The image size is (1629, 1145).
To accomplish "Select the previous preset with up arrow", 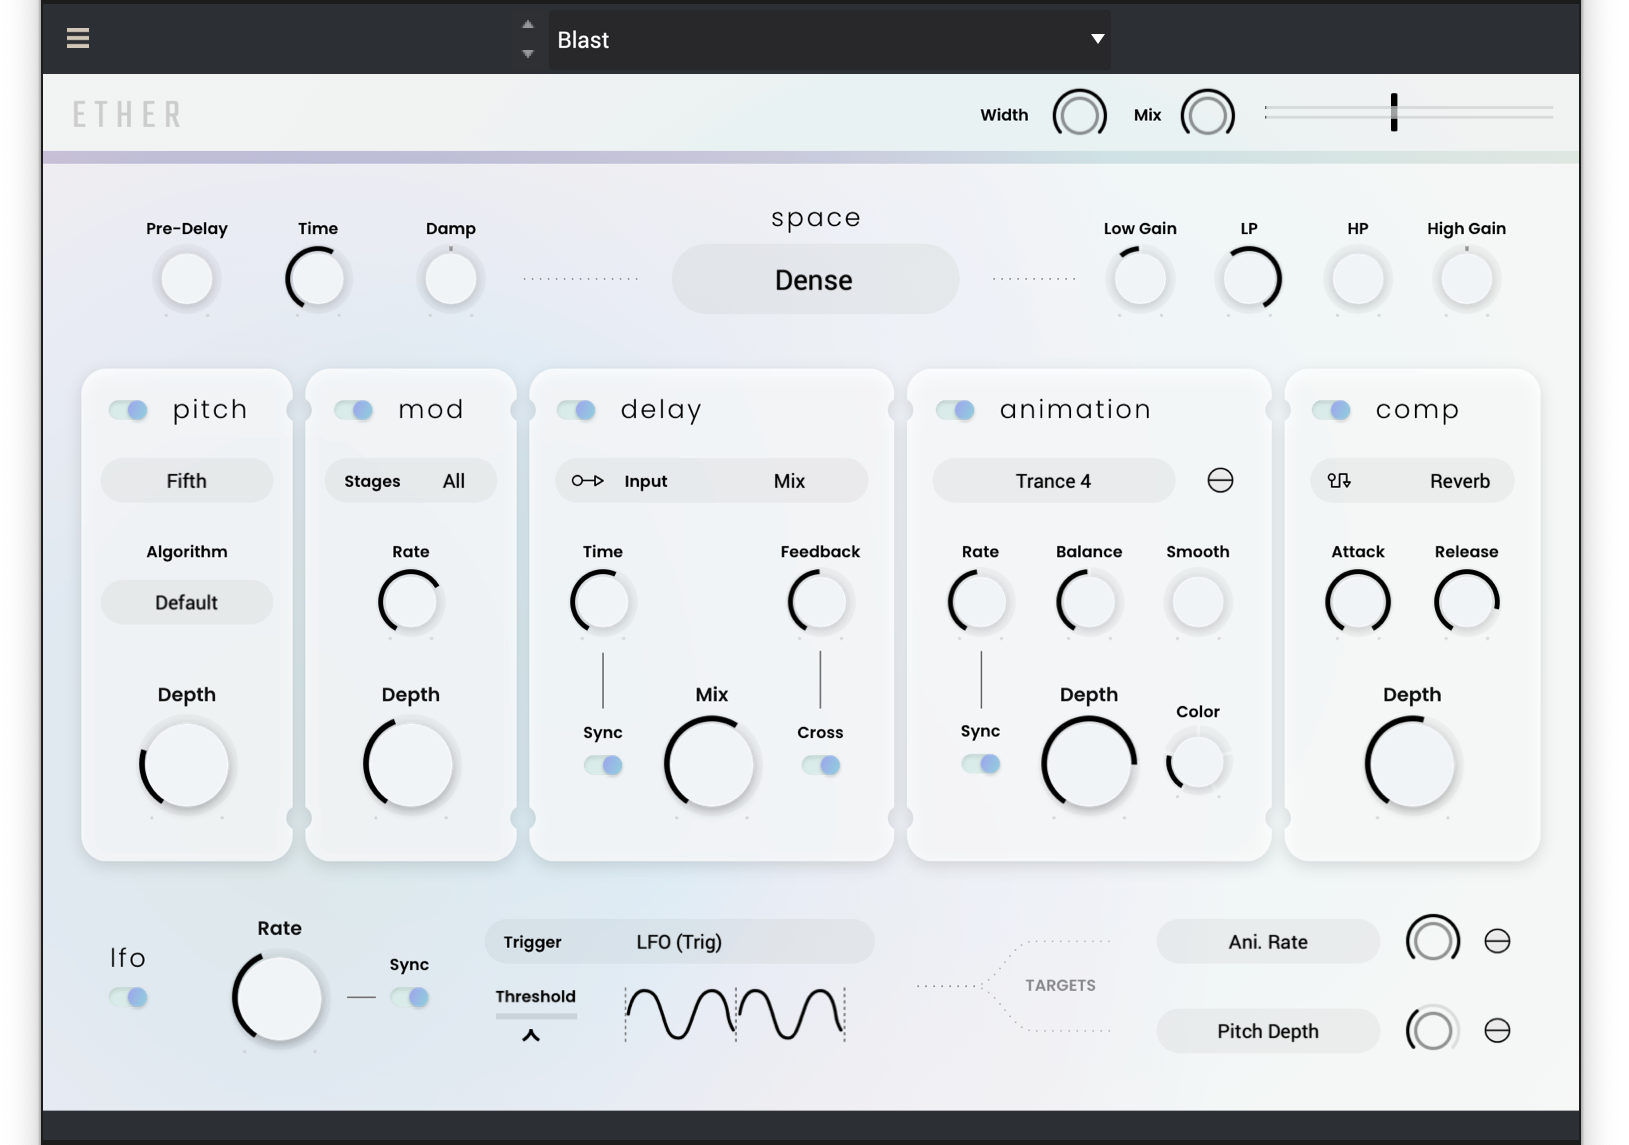I will (x=528, y=25).
